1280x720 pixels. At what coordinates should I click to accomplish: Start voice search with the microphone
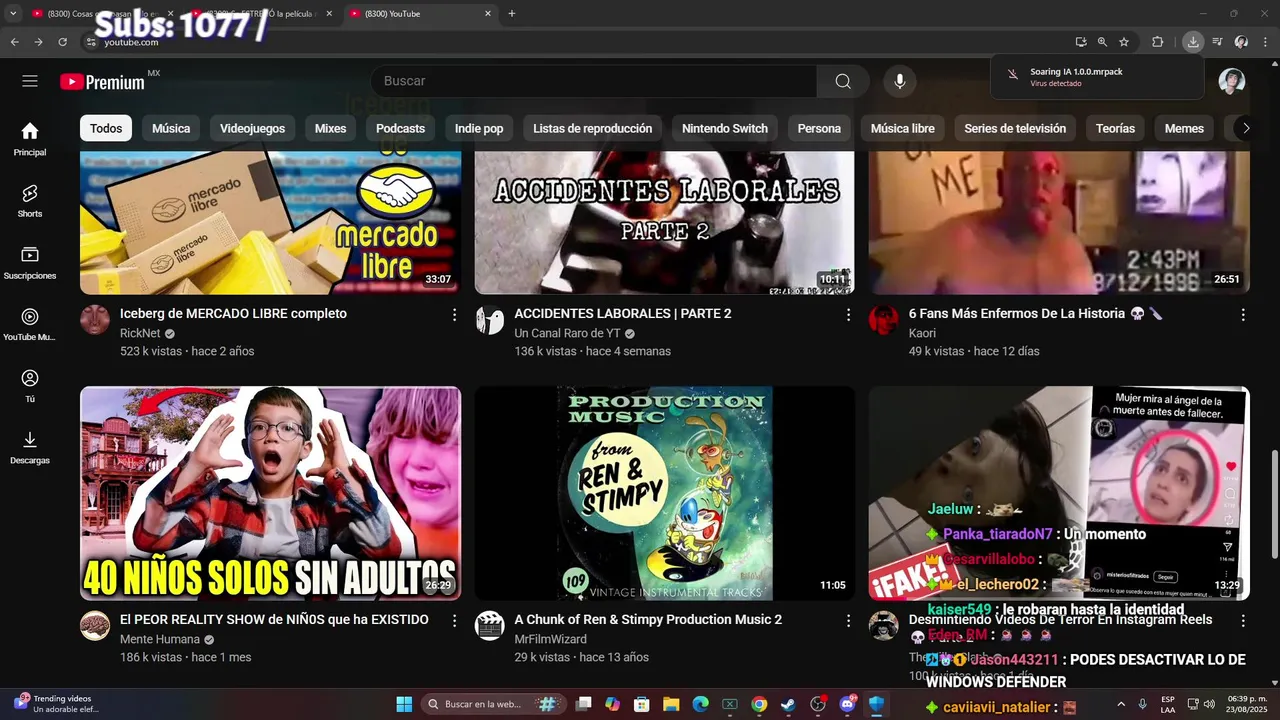(900, 81)
